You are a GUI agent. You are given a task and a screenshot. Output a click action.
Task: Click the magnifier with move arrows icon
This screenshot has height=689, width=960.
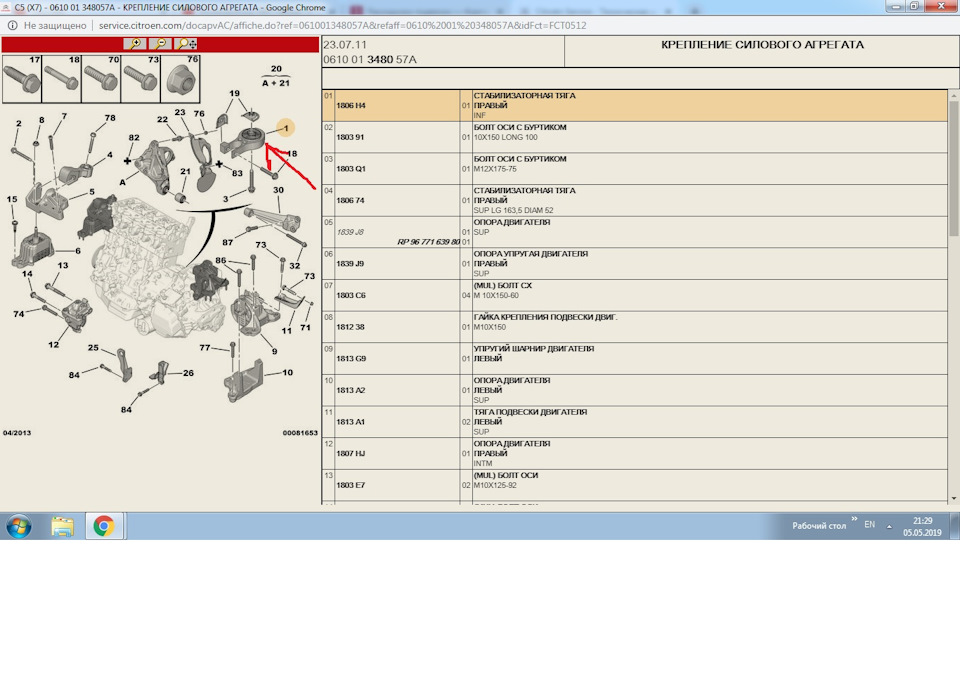[x=186, y=44]
